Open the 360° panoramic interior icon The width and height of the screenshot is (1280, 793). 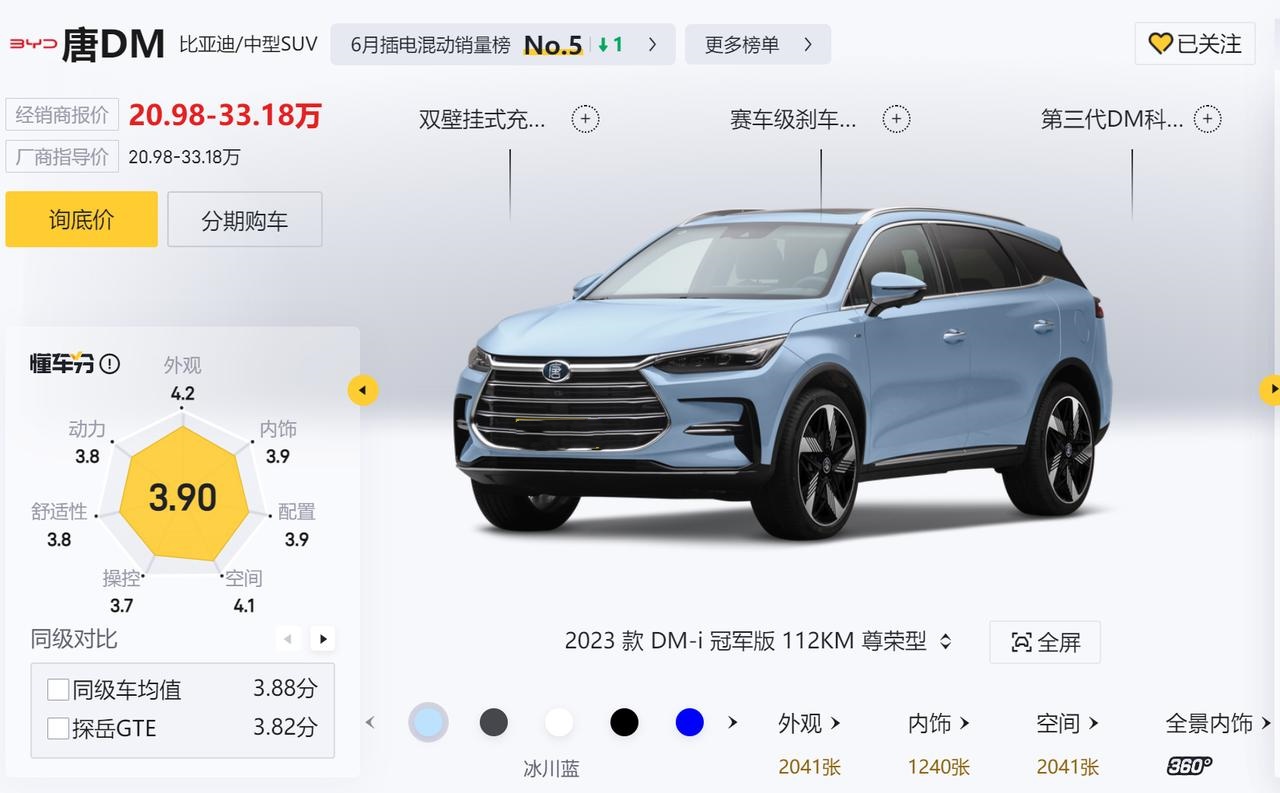click(1189, 766)
